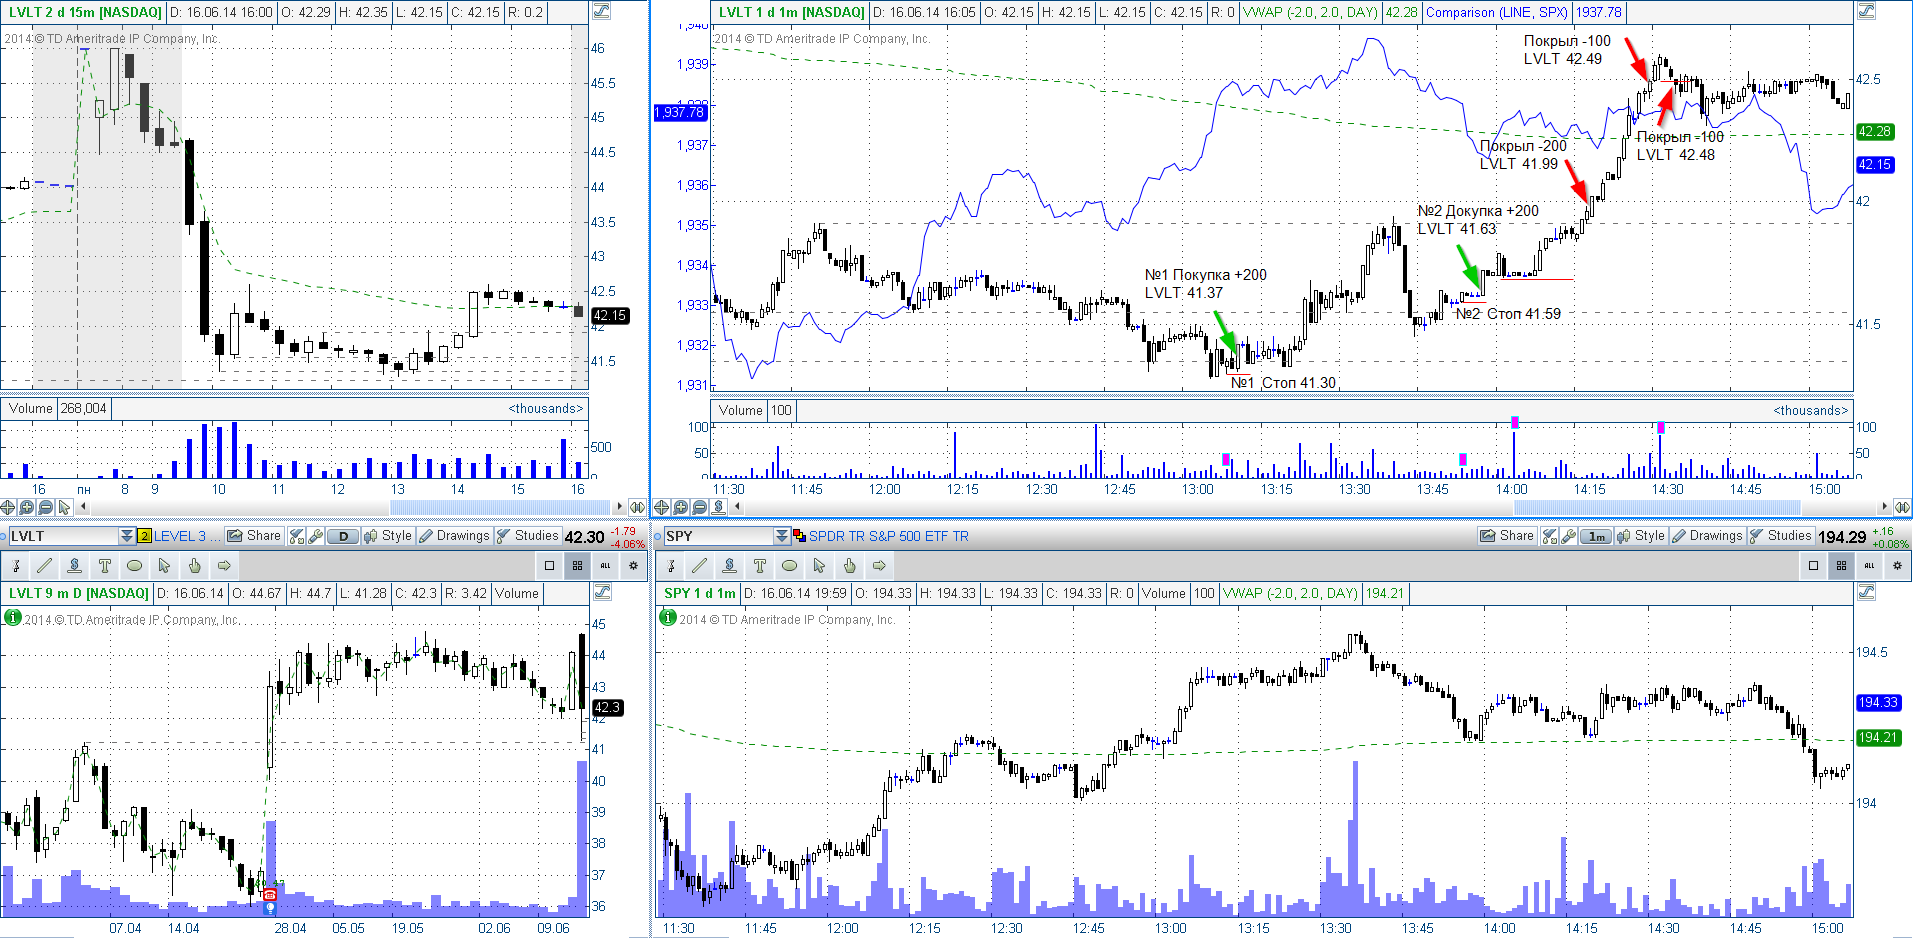Open edit studies wrench icon in LVLT toolbar
This screenshot has height=938, width=1913.
pyautogui.click(x=316, y=536)
